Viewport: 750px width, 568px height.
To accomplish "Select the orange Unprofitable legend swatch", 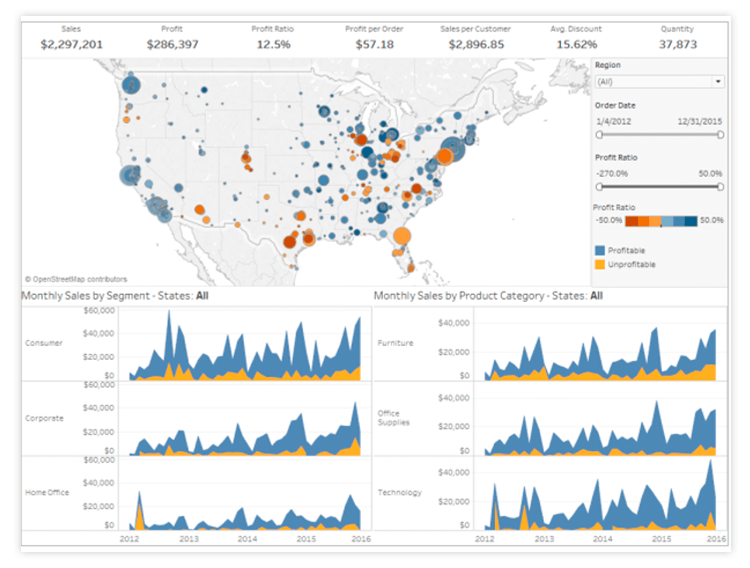I will coord(600,264).
